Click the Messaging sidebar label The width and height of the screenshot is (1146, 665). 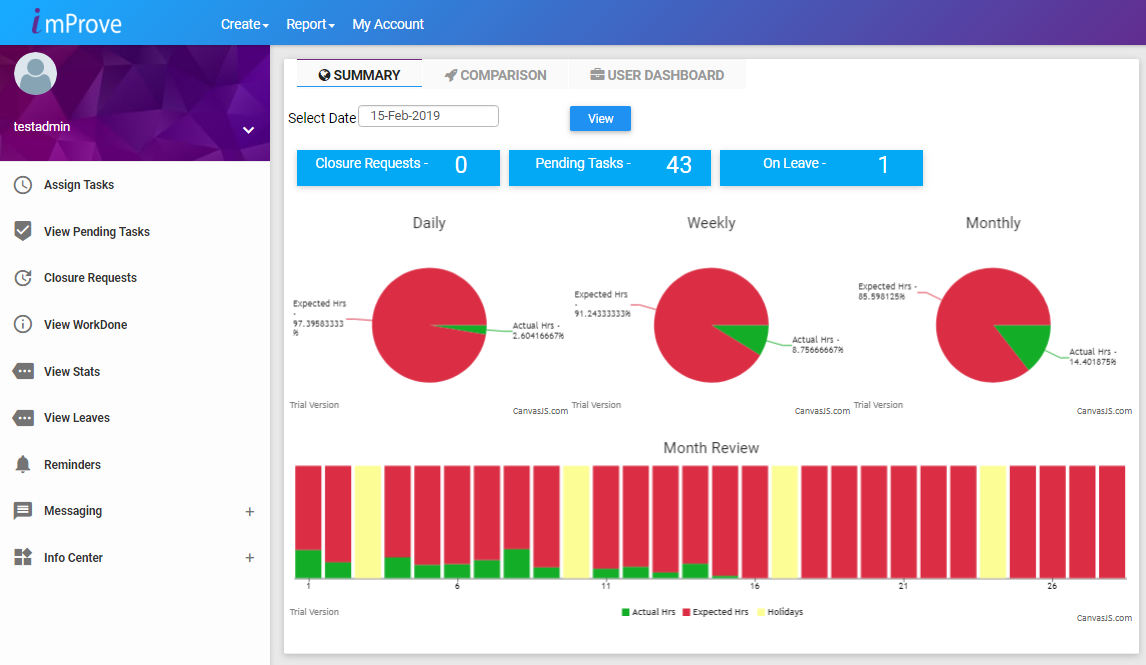pyautogui.click(x=73, y=511)
